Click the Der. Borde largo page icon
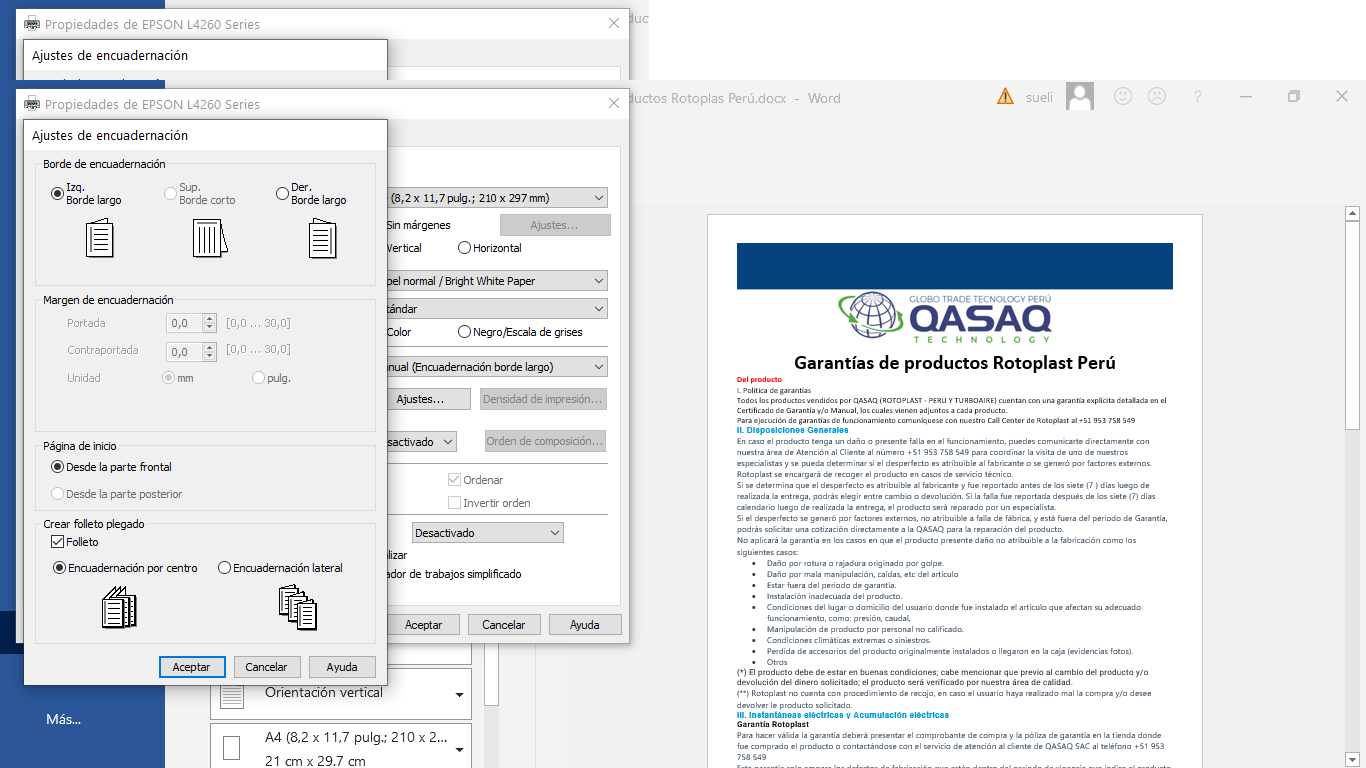 321,238
